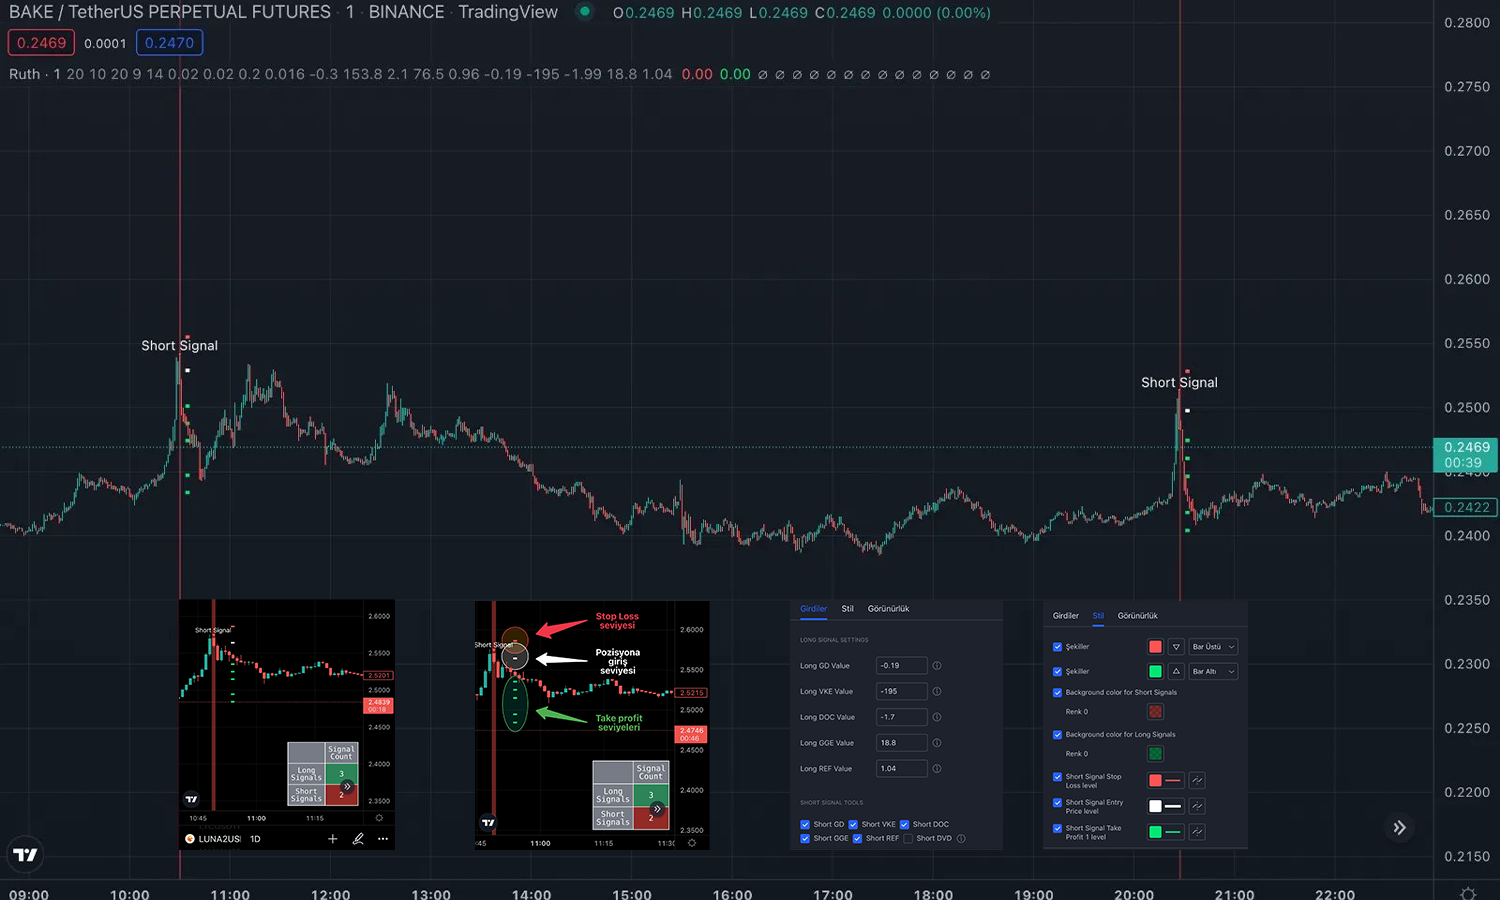Click info icon next to Long GD Value
The image size is (1500, 900).
click(x=937, y=666)
